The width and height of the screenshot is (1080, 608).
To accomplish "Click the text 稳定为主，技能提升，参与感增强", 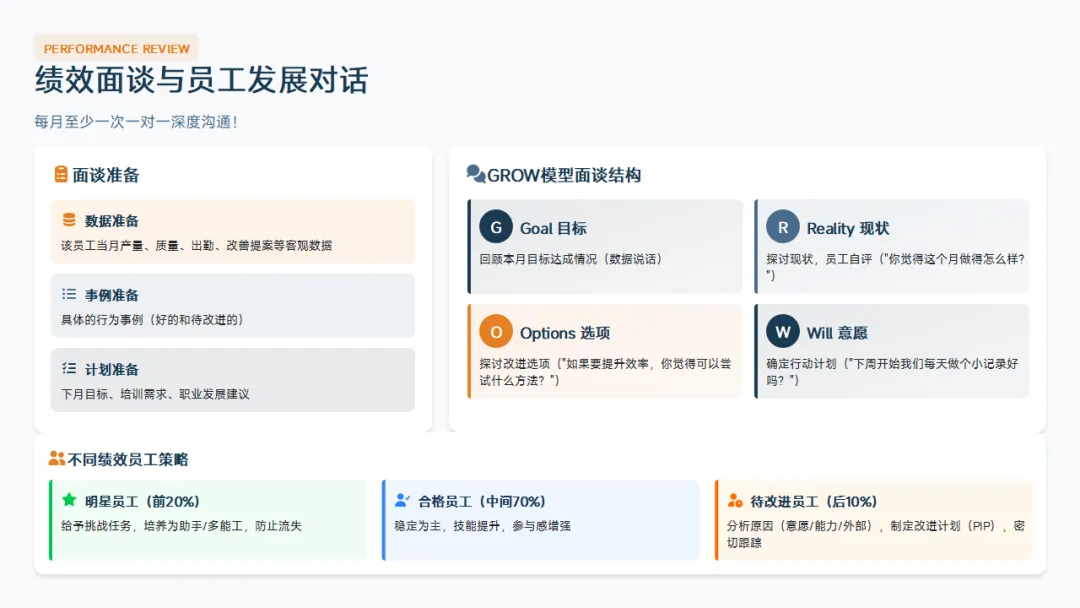I will pyautogui.click(x=482, y=525).
